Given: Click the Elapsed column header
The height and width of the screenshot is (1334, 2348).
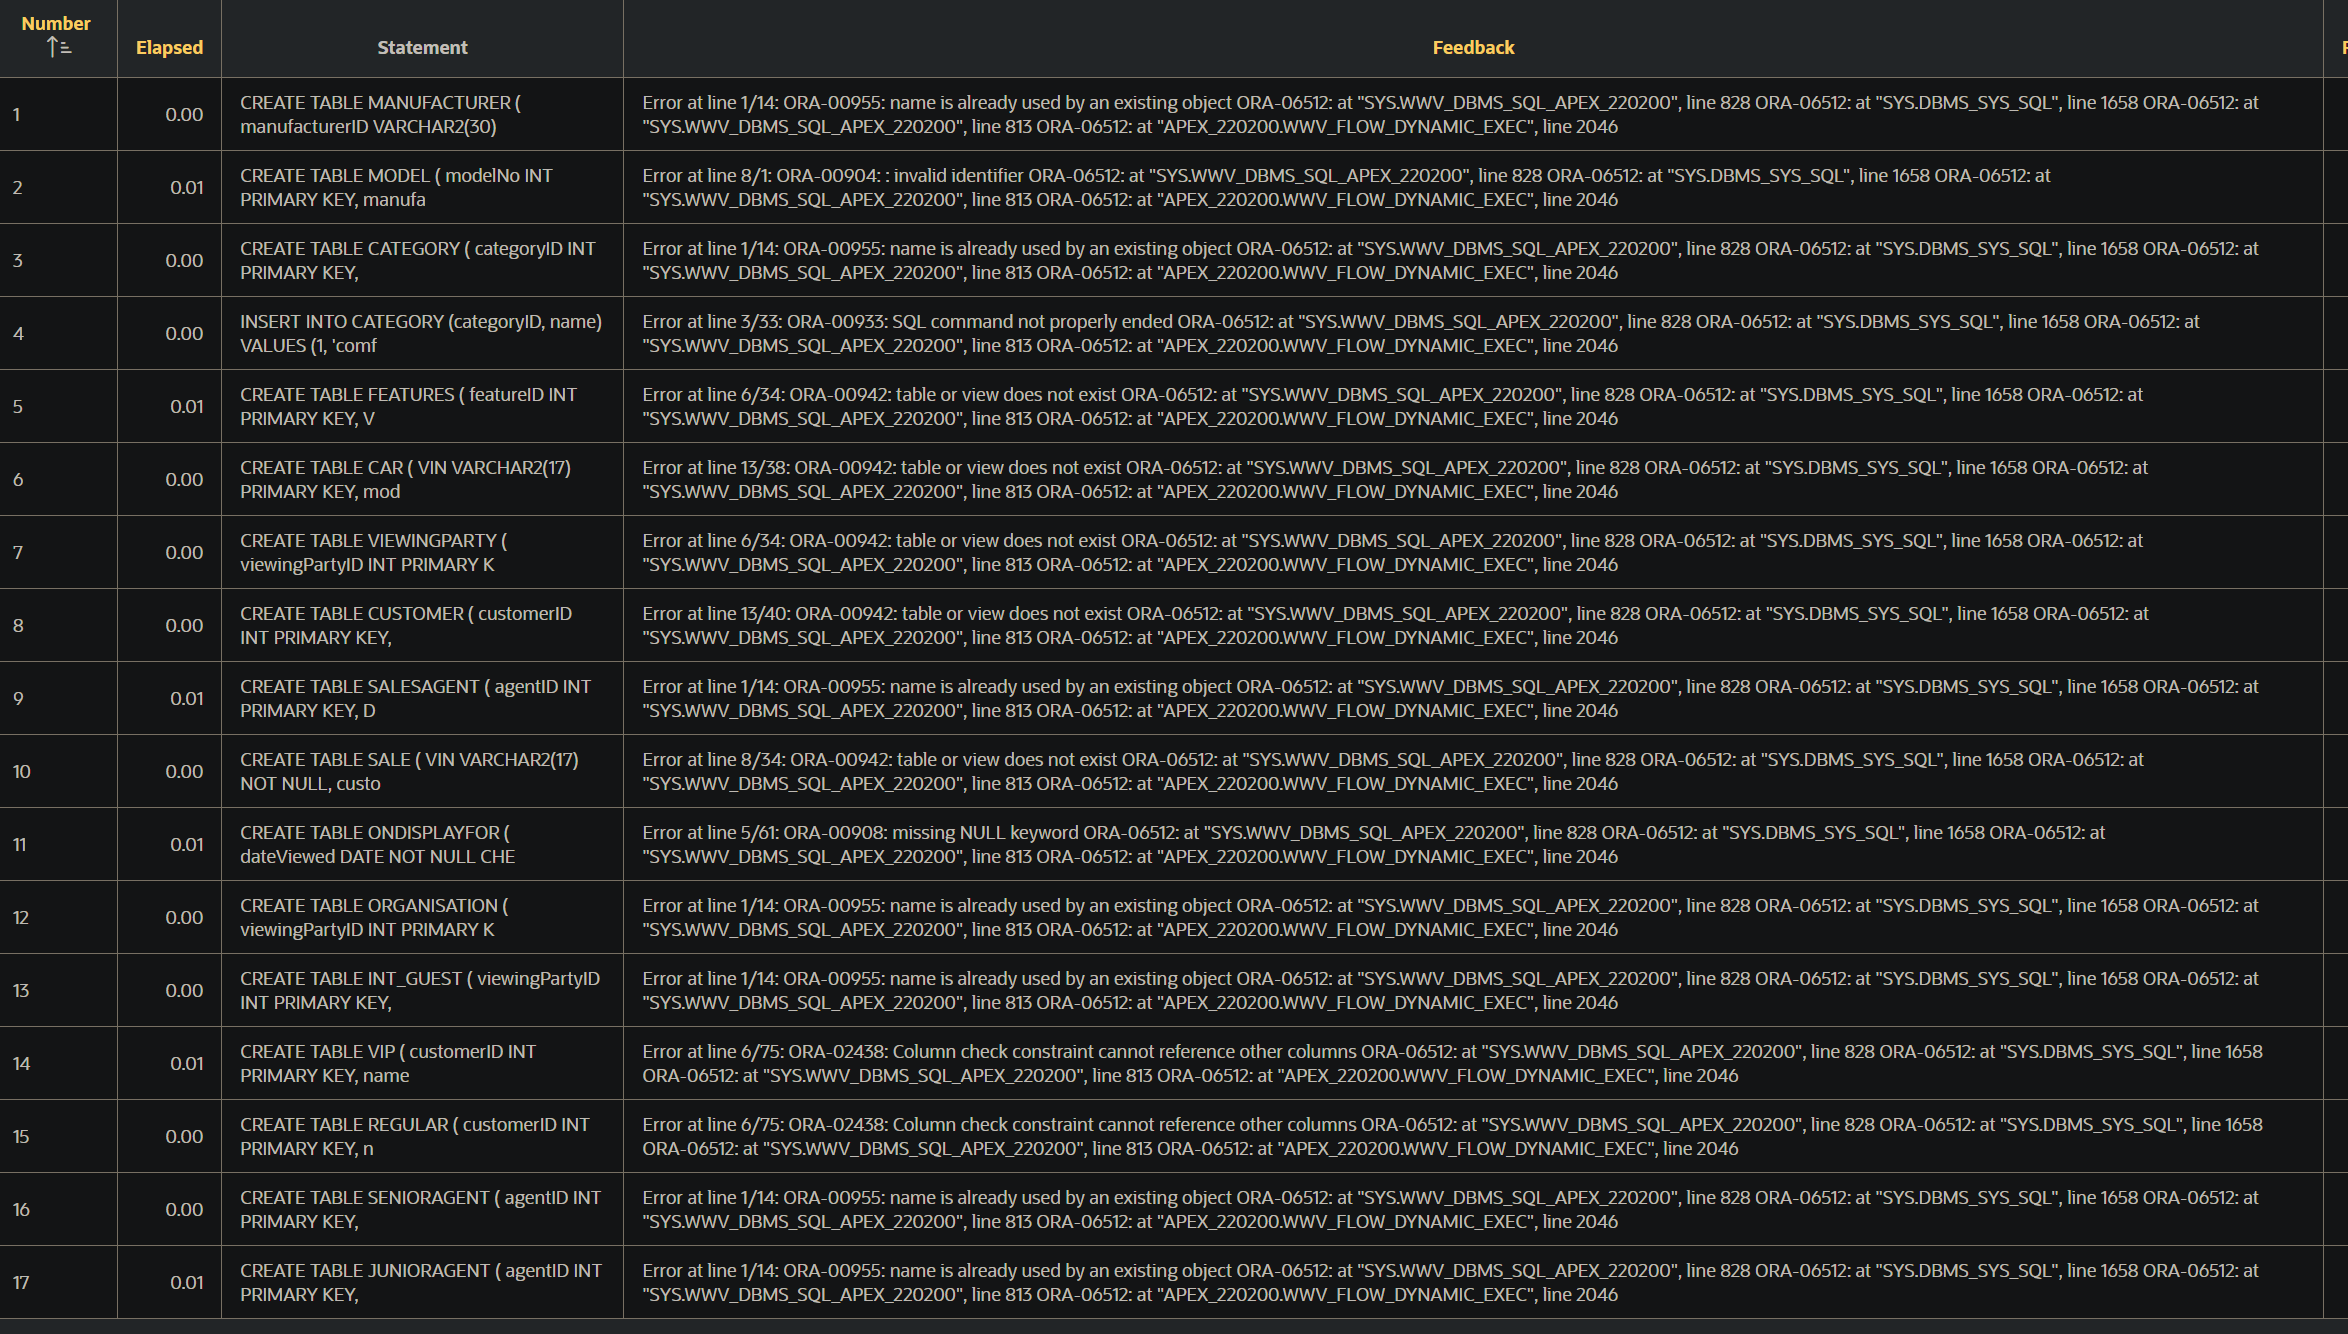Looking at the screenshot, I should [167, 47].
